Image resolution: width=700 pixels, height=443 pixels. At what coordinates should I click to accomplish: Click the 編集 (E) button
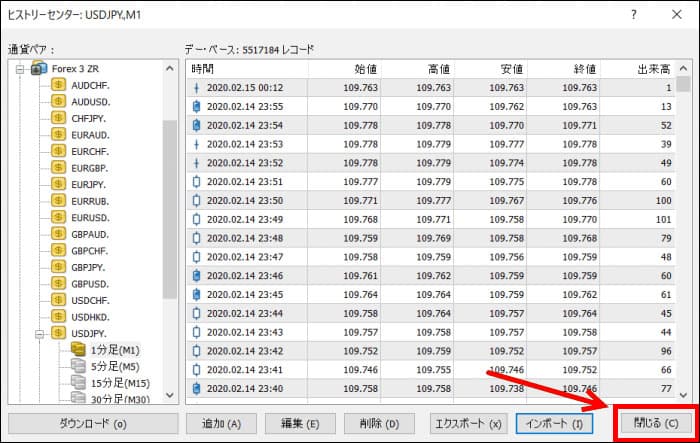click(x=300, y=423)
